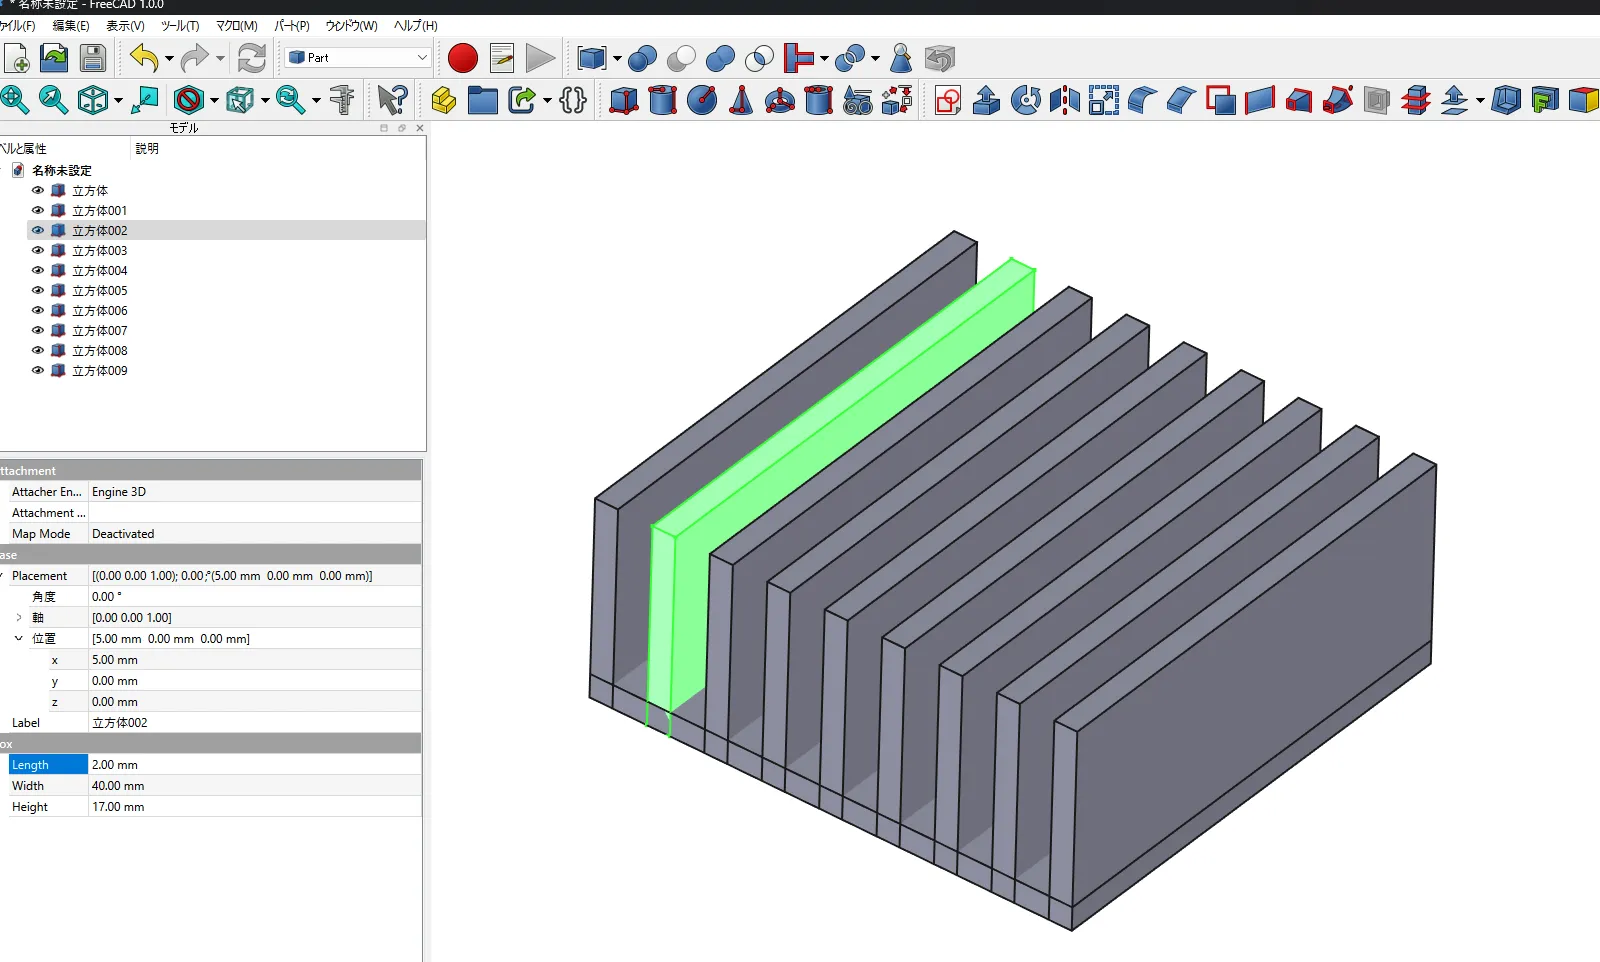The width and height of the screenshot is (1600, 962).
Task: Toggle visibility eye of 立方体005
Action: click(x=38, y=290)
